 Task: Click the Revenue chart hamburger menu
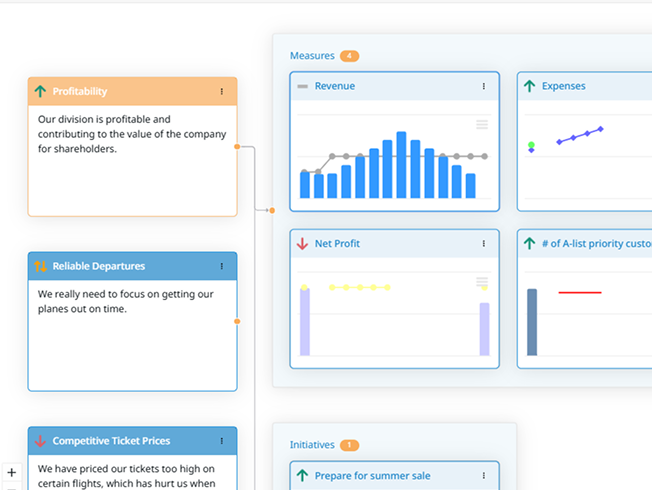point(482,124)
